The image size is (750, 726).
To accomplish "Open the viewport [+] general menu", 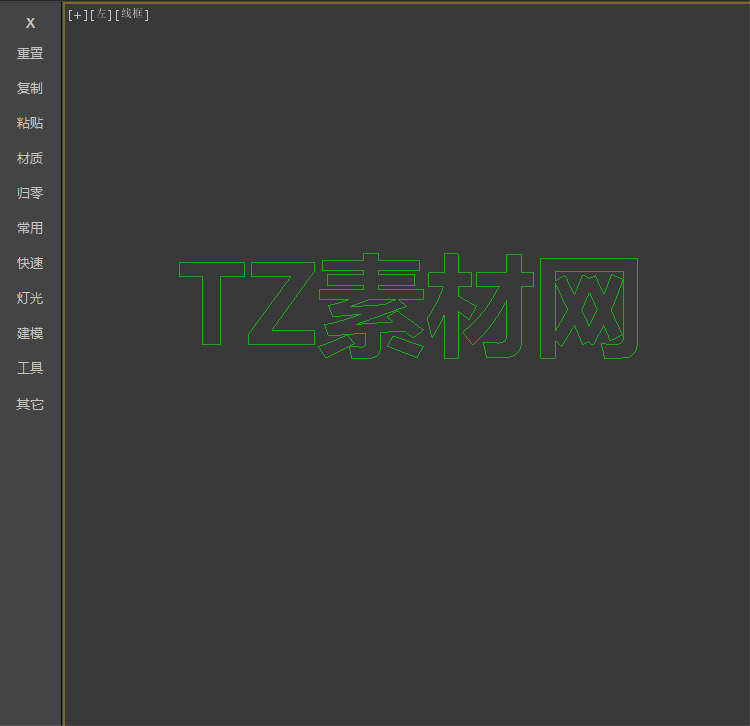I will [x=78, y=15].
